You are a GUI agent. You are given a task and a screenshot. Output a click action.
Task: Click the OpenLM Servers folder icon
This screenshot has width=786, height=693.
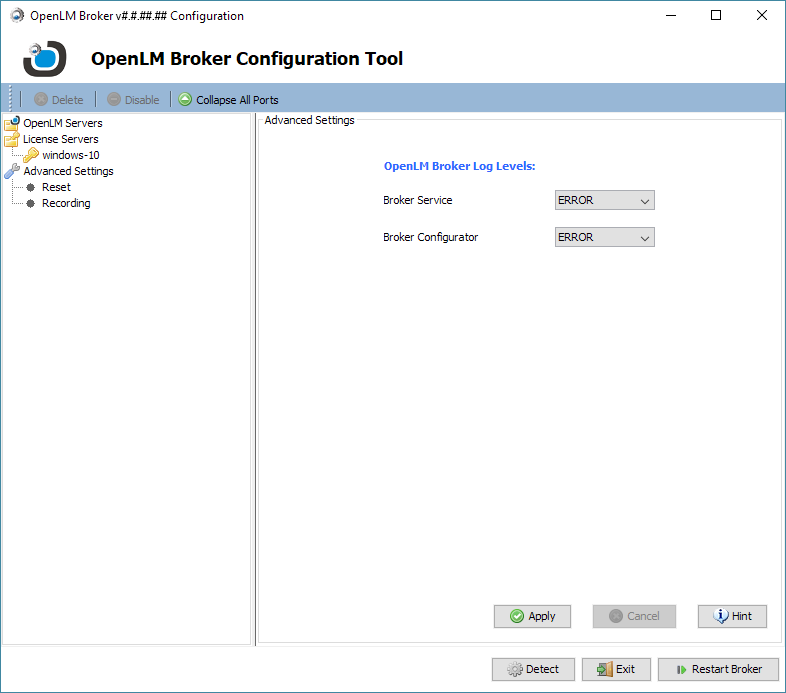click(x=12, y=124)
